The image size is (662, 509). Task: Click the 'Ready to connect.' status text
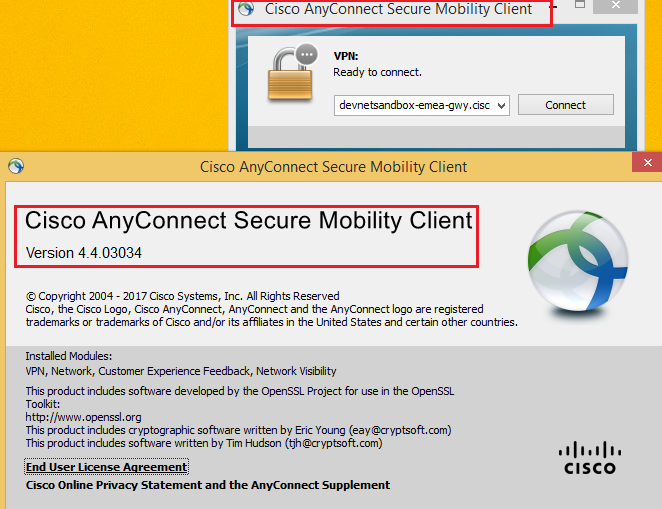click(x=377, y=72)
